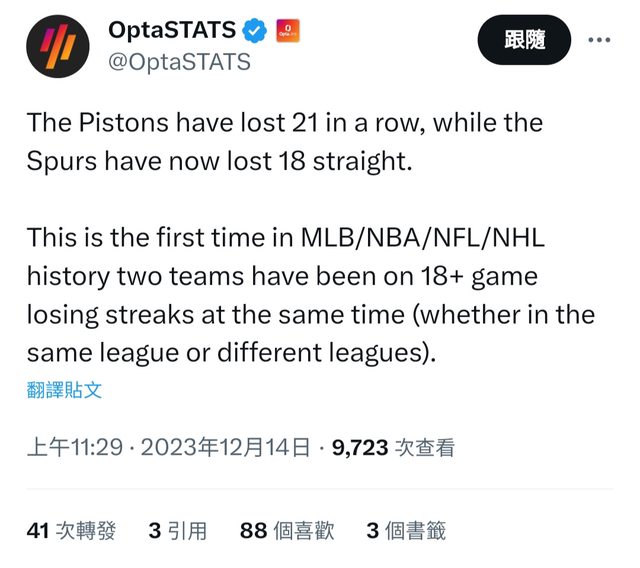Viewport: 640px width, 568px height.
Task: Click the 3 個書籤 bookmarks count
Action: tap(405, 531)
